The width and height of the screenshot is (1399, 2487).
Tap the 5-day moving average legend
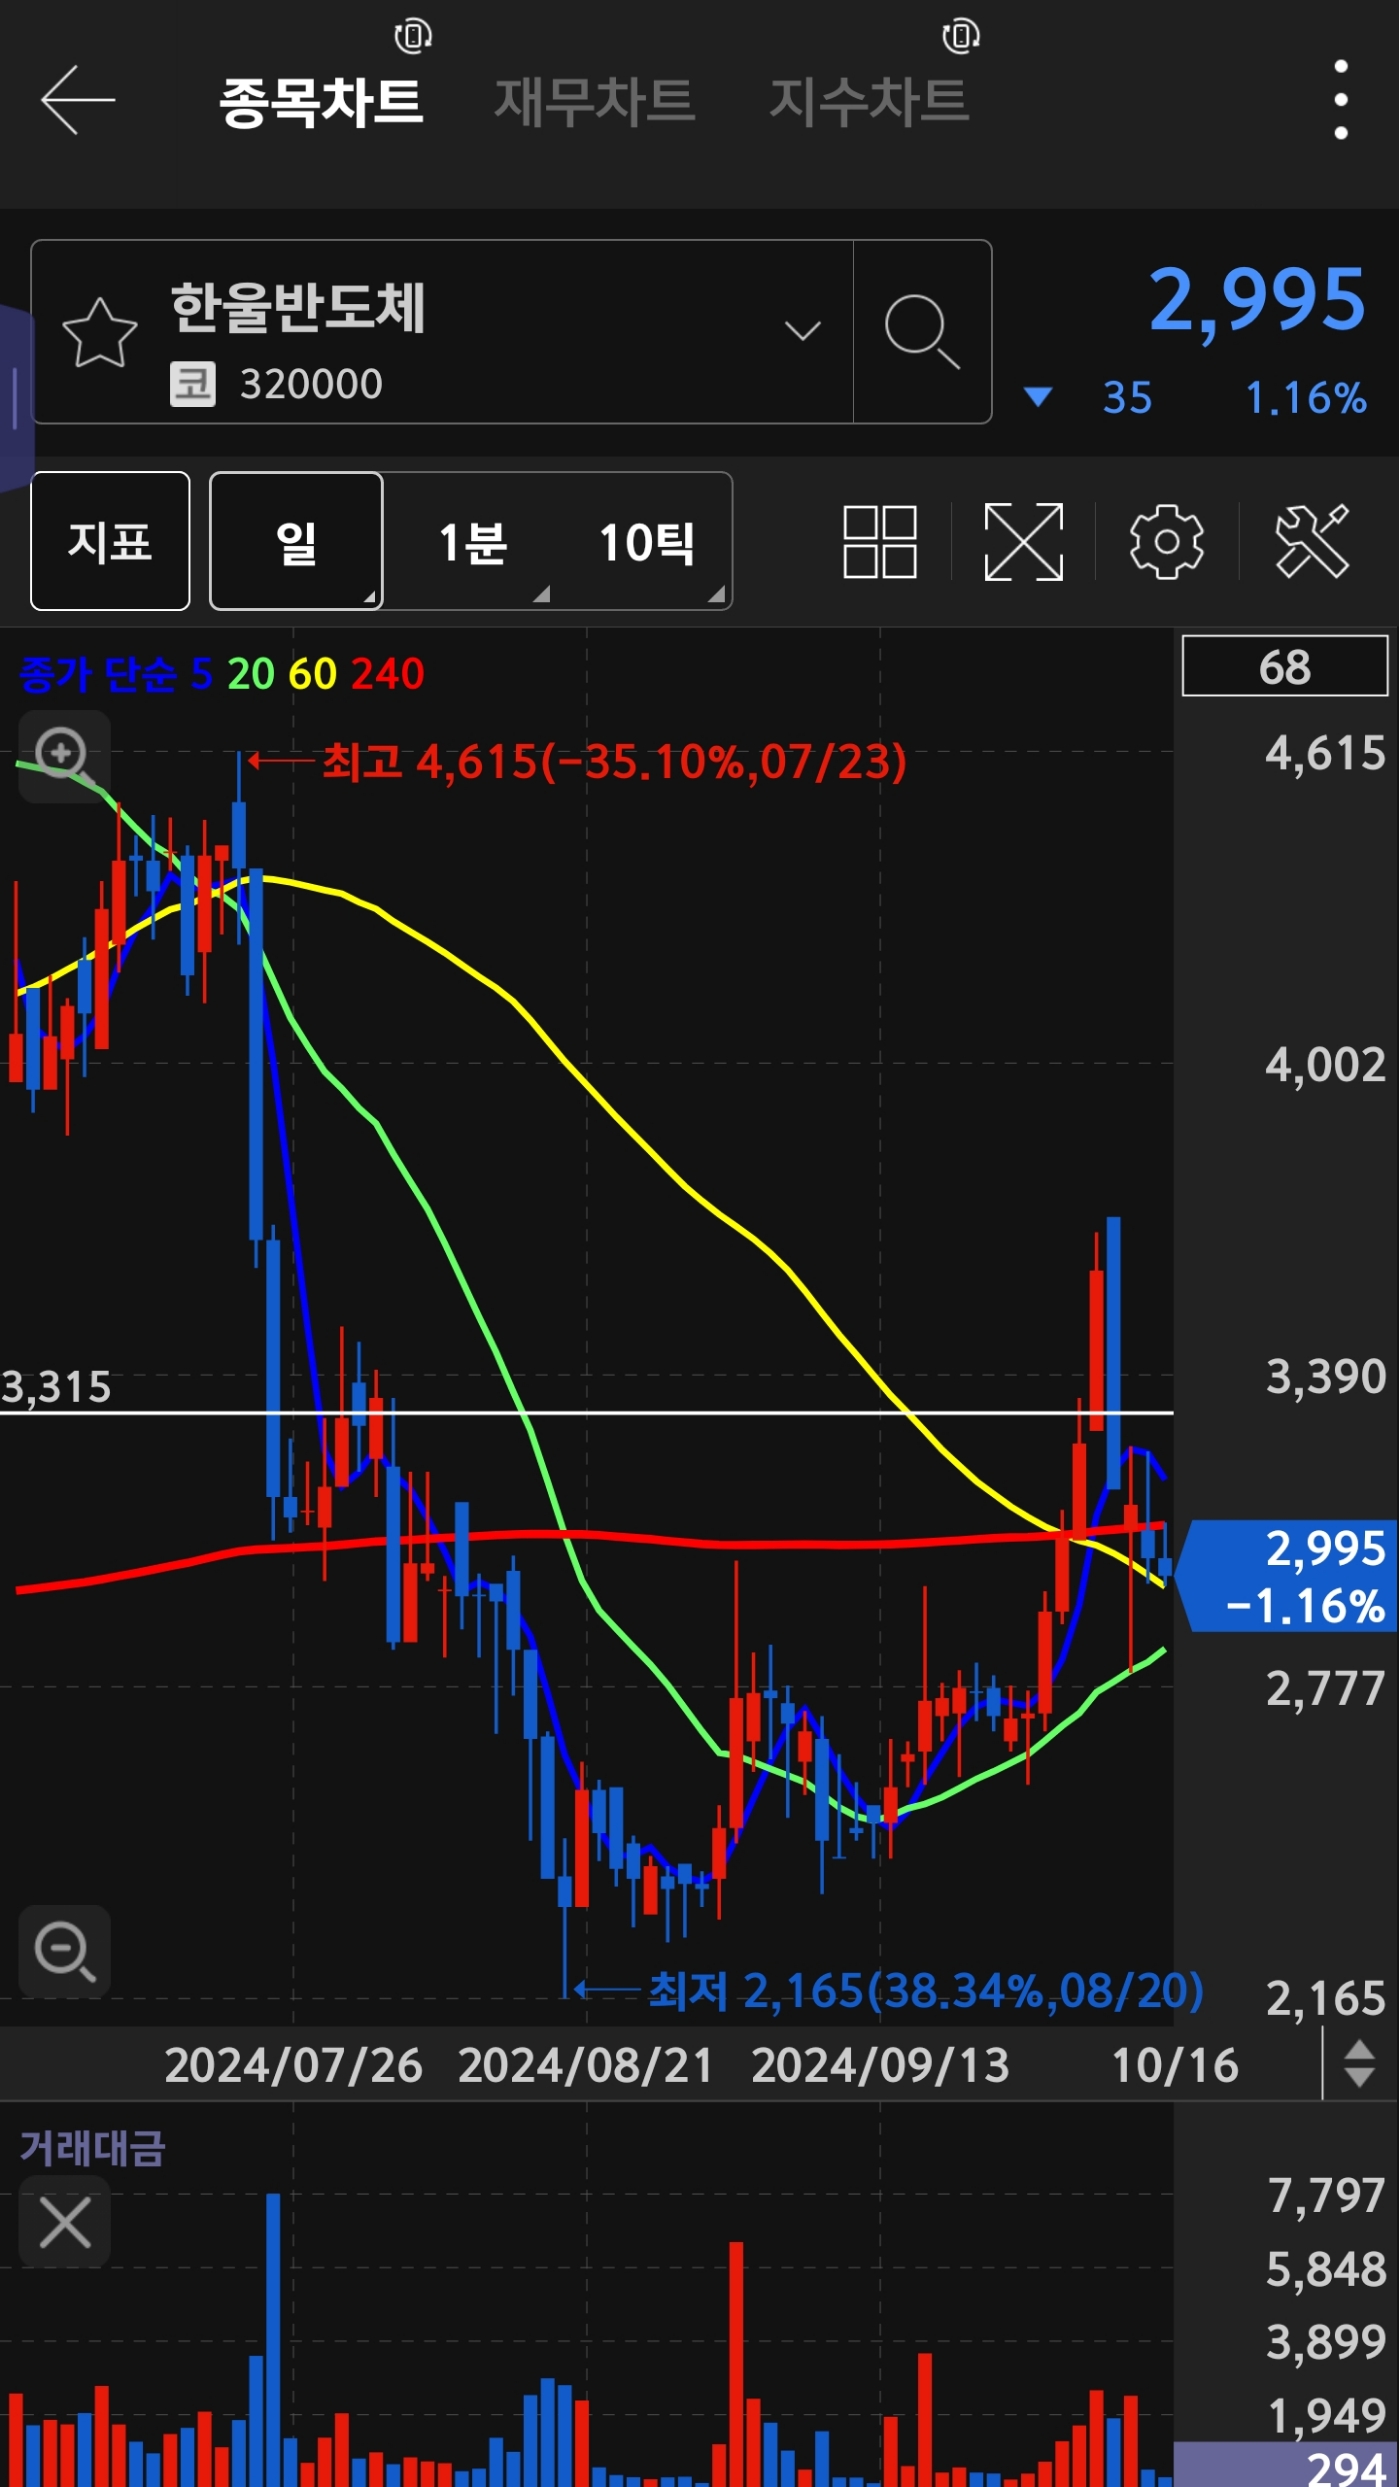pos(202,674)
